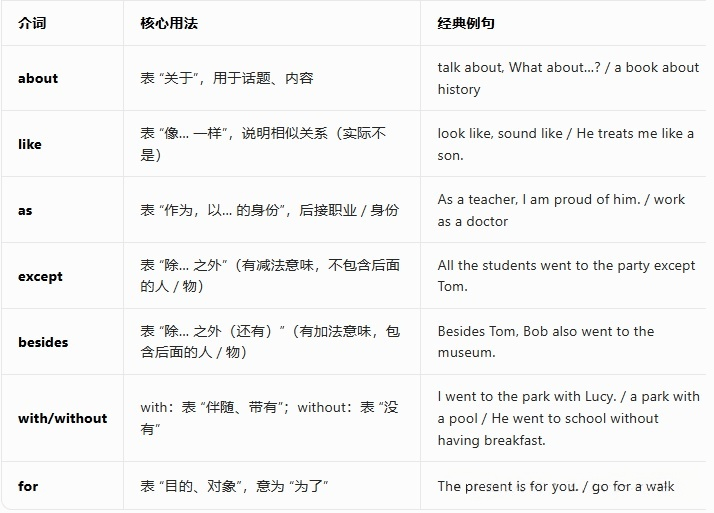Click the usage text 表"关于"，用于话题、内容
The width and height of the screenshot is (714, 513).
pyautogui.click(x=227, y=78)
